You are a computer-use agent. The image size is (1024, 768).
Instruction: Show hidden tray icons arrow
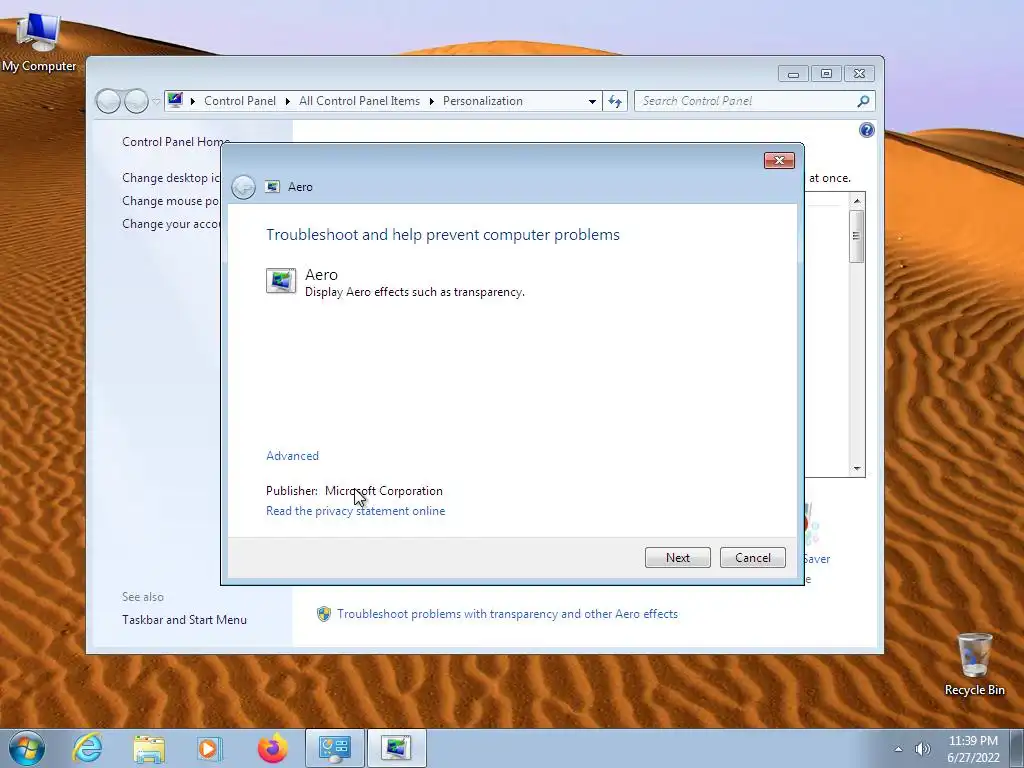[x=899, y=749]
